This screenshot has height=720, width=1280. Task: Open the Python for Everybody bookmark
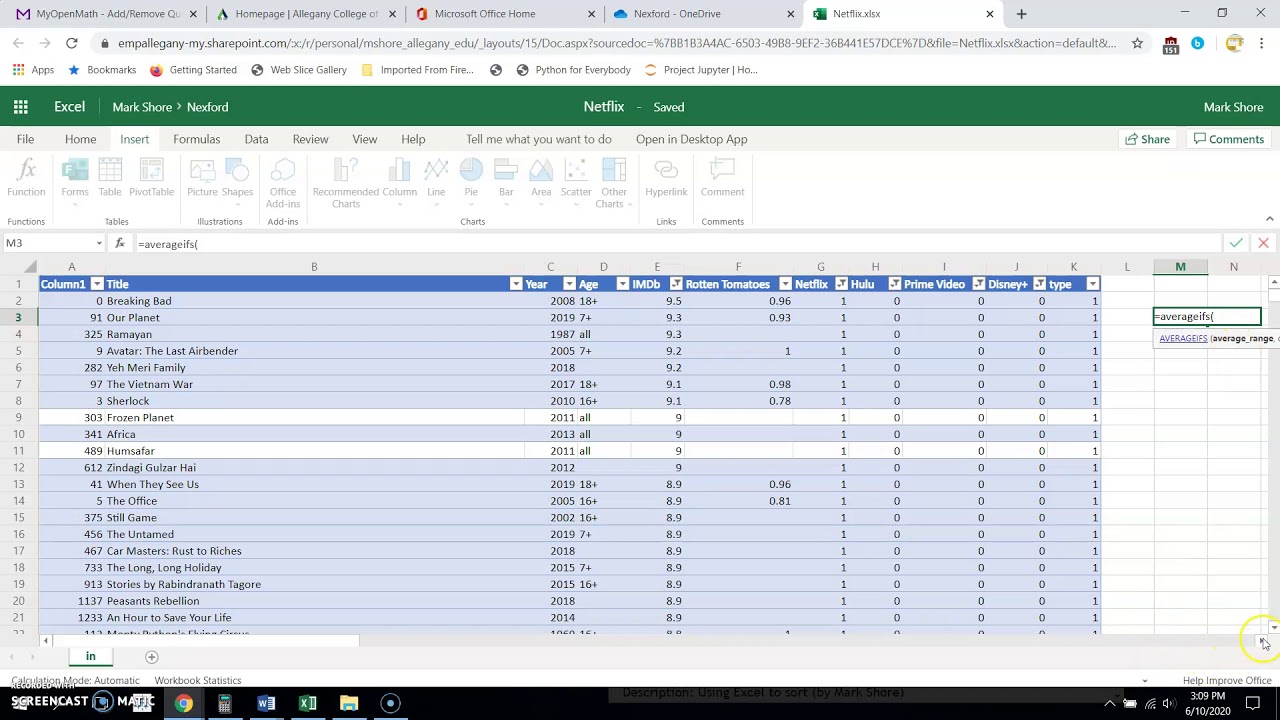click(572, 70)
